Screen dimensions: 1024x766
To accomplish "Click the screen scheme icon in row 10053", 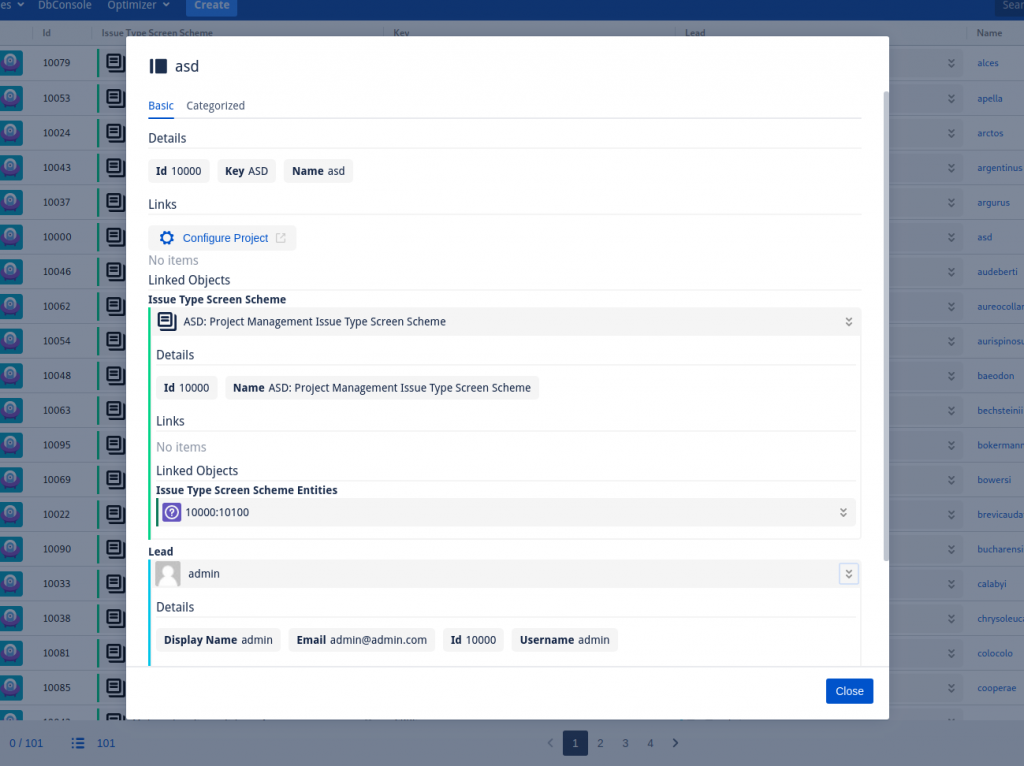I will pyautogui.click(x=116, y=98).
